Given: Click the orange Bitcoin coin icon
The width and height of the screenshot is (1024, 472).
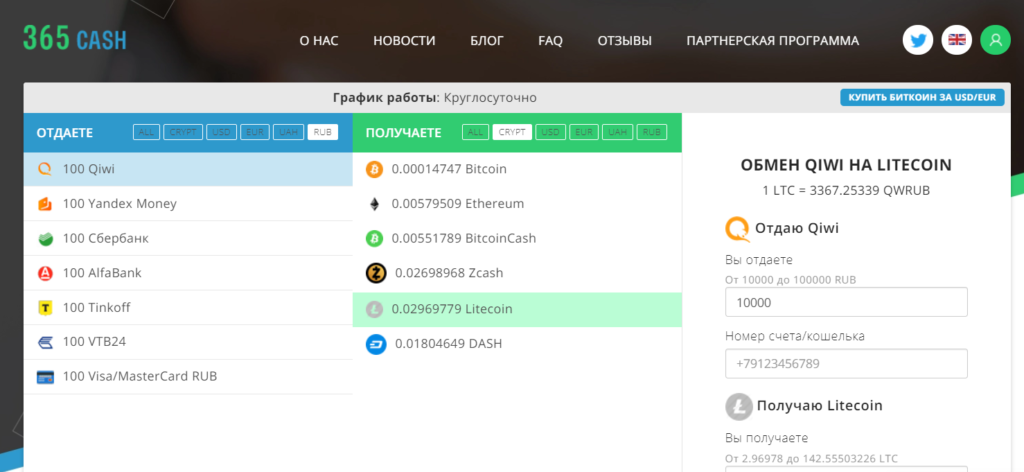Looking at the screenshot, I should (374, 169).
